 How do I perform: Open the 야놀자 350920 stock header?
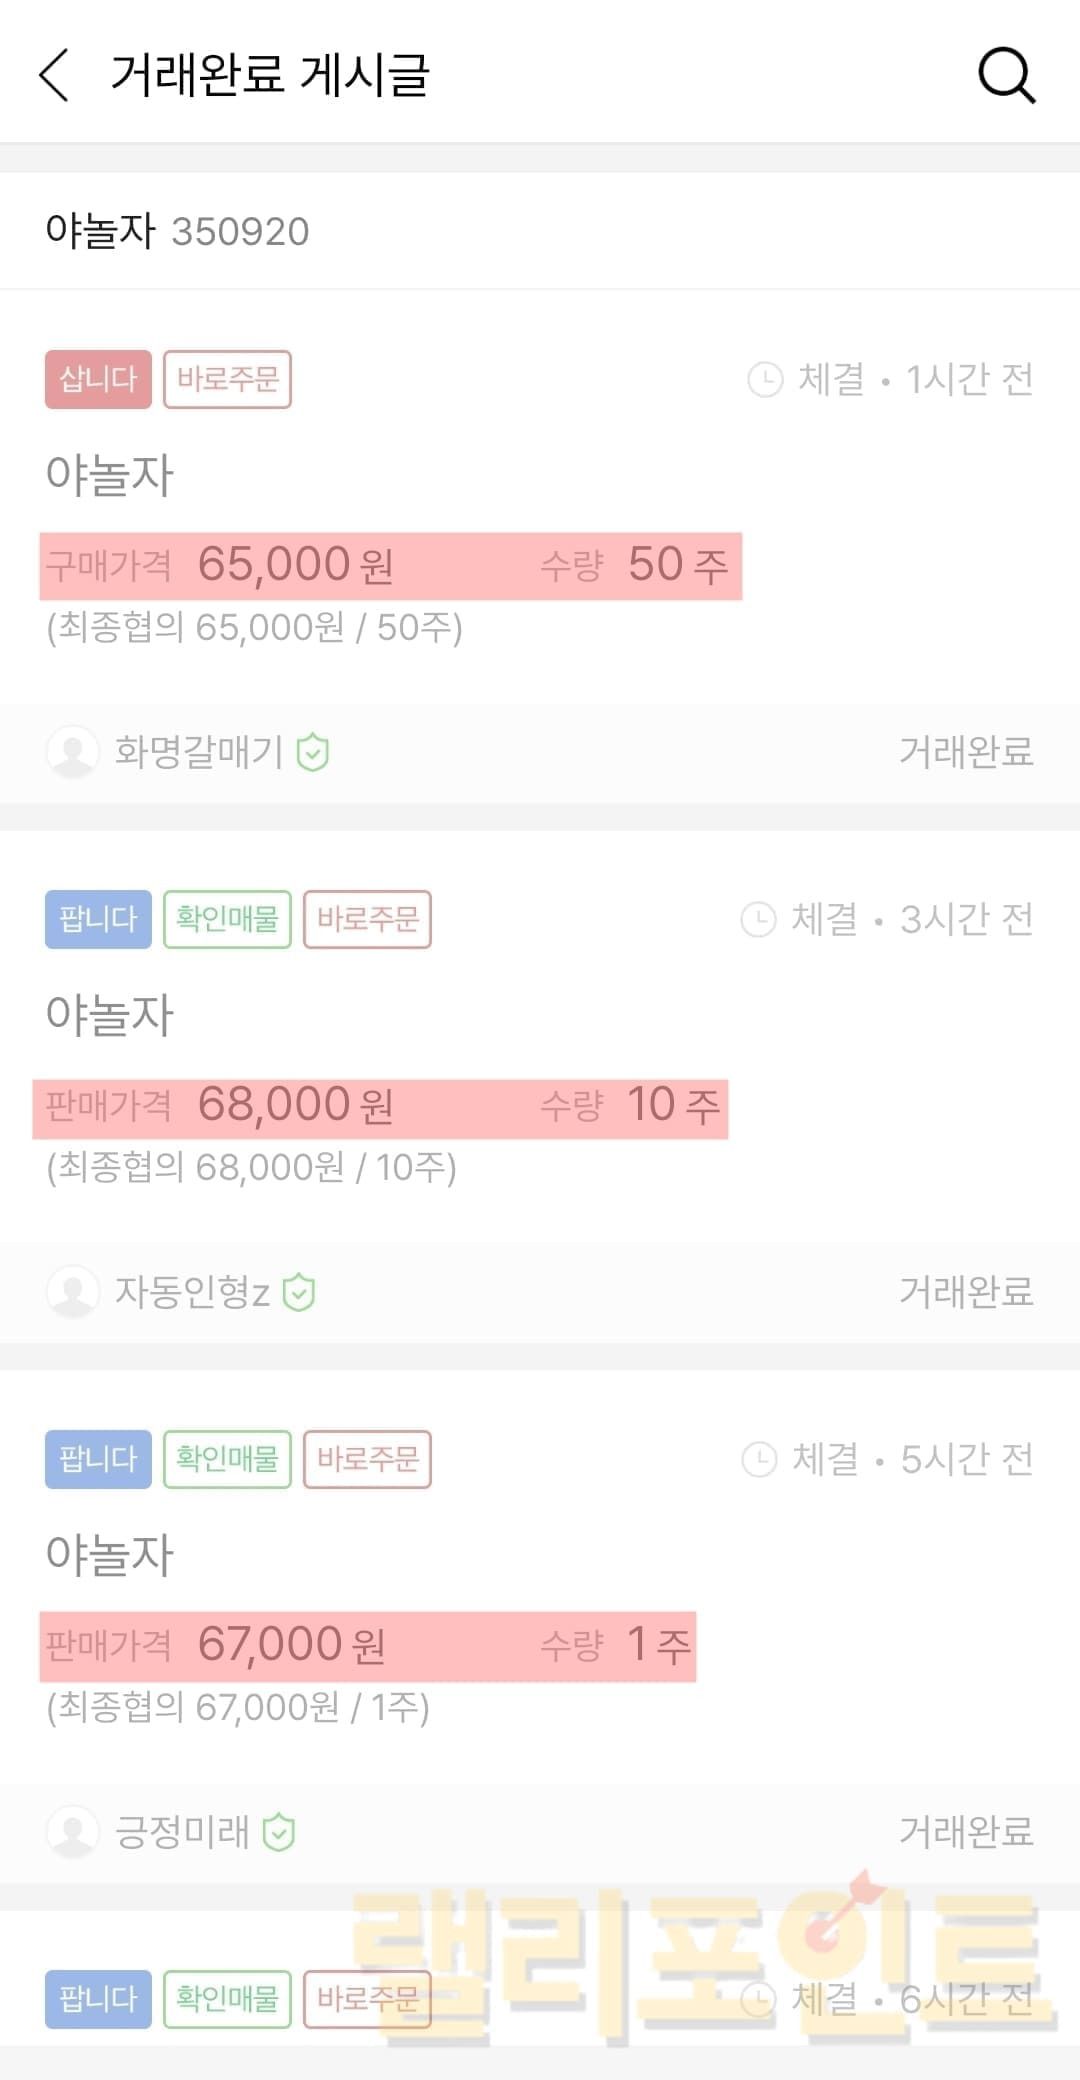178,231
